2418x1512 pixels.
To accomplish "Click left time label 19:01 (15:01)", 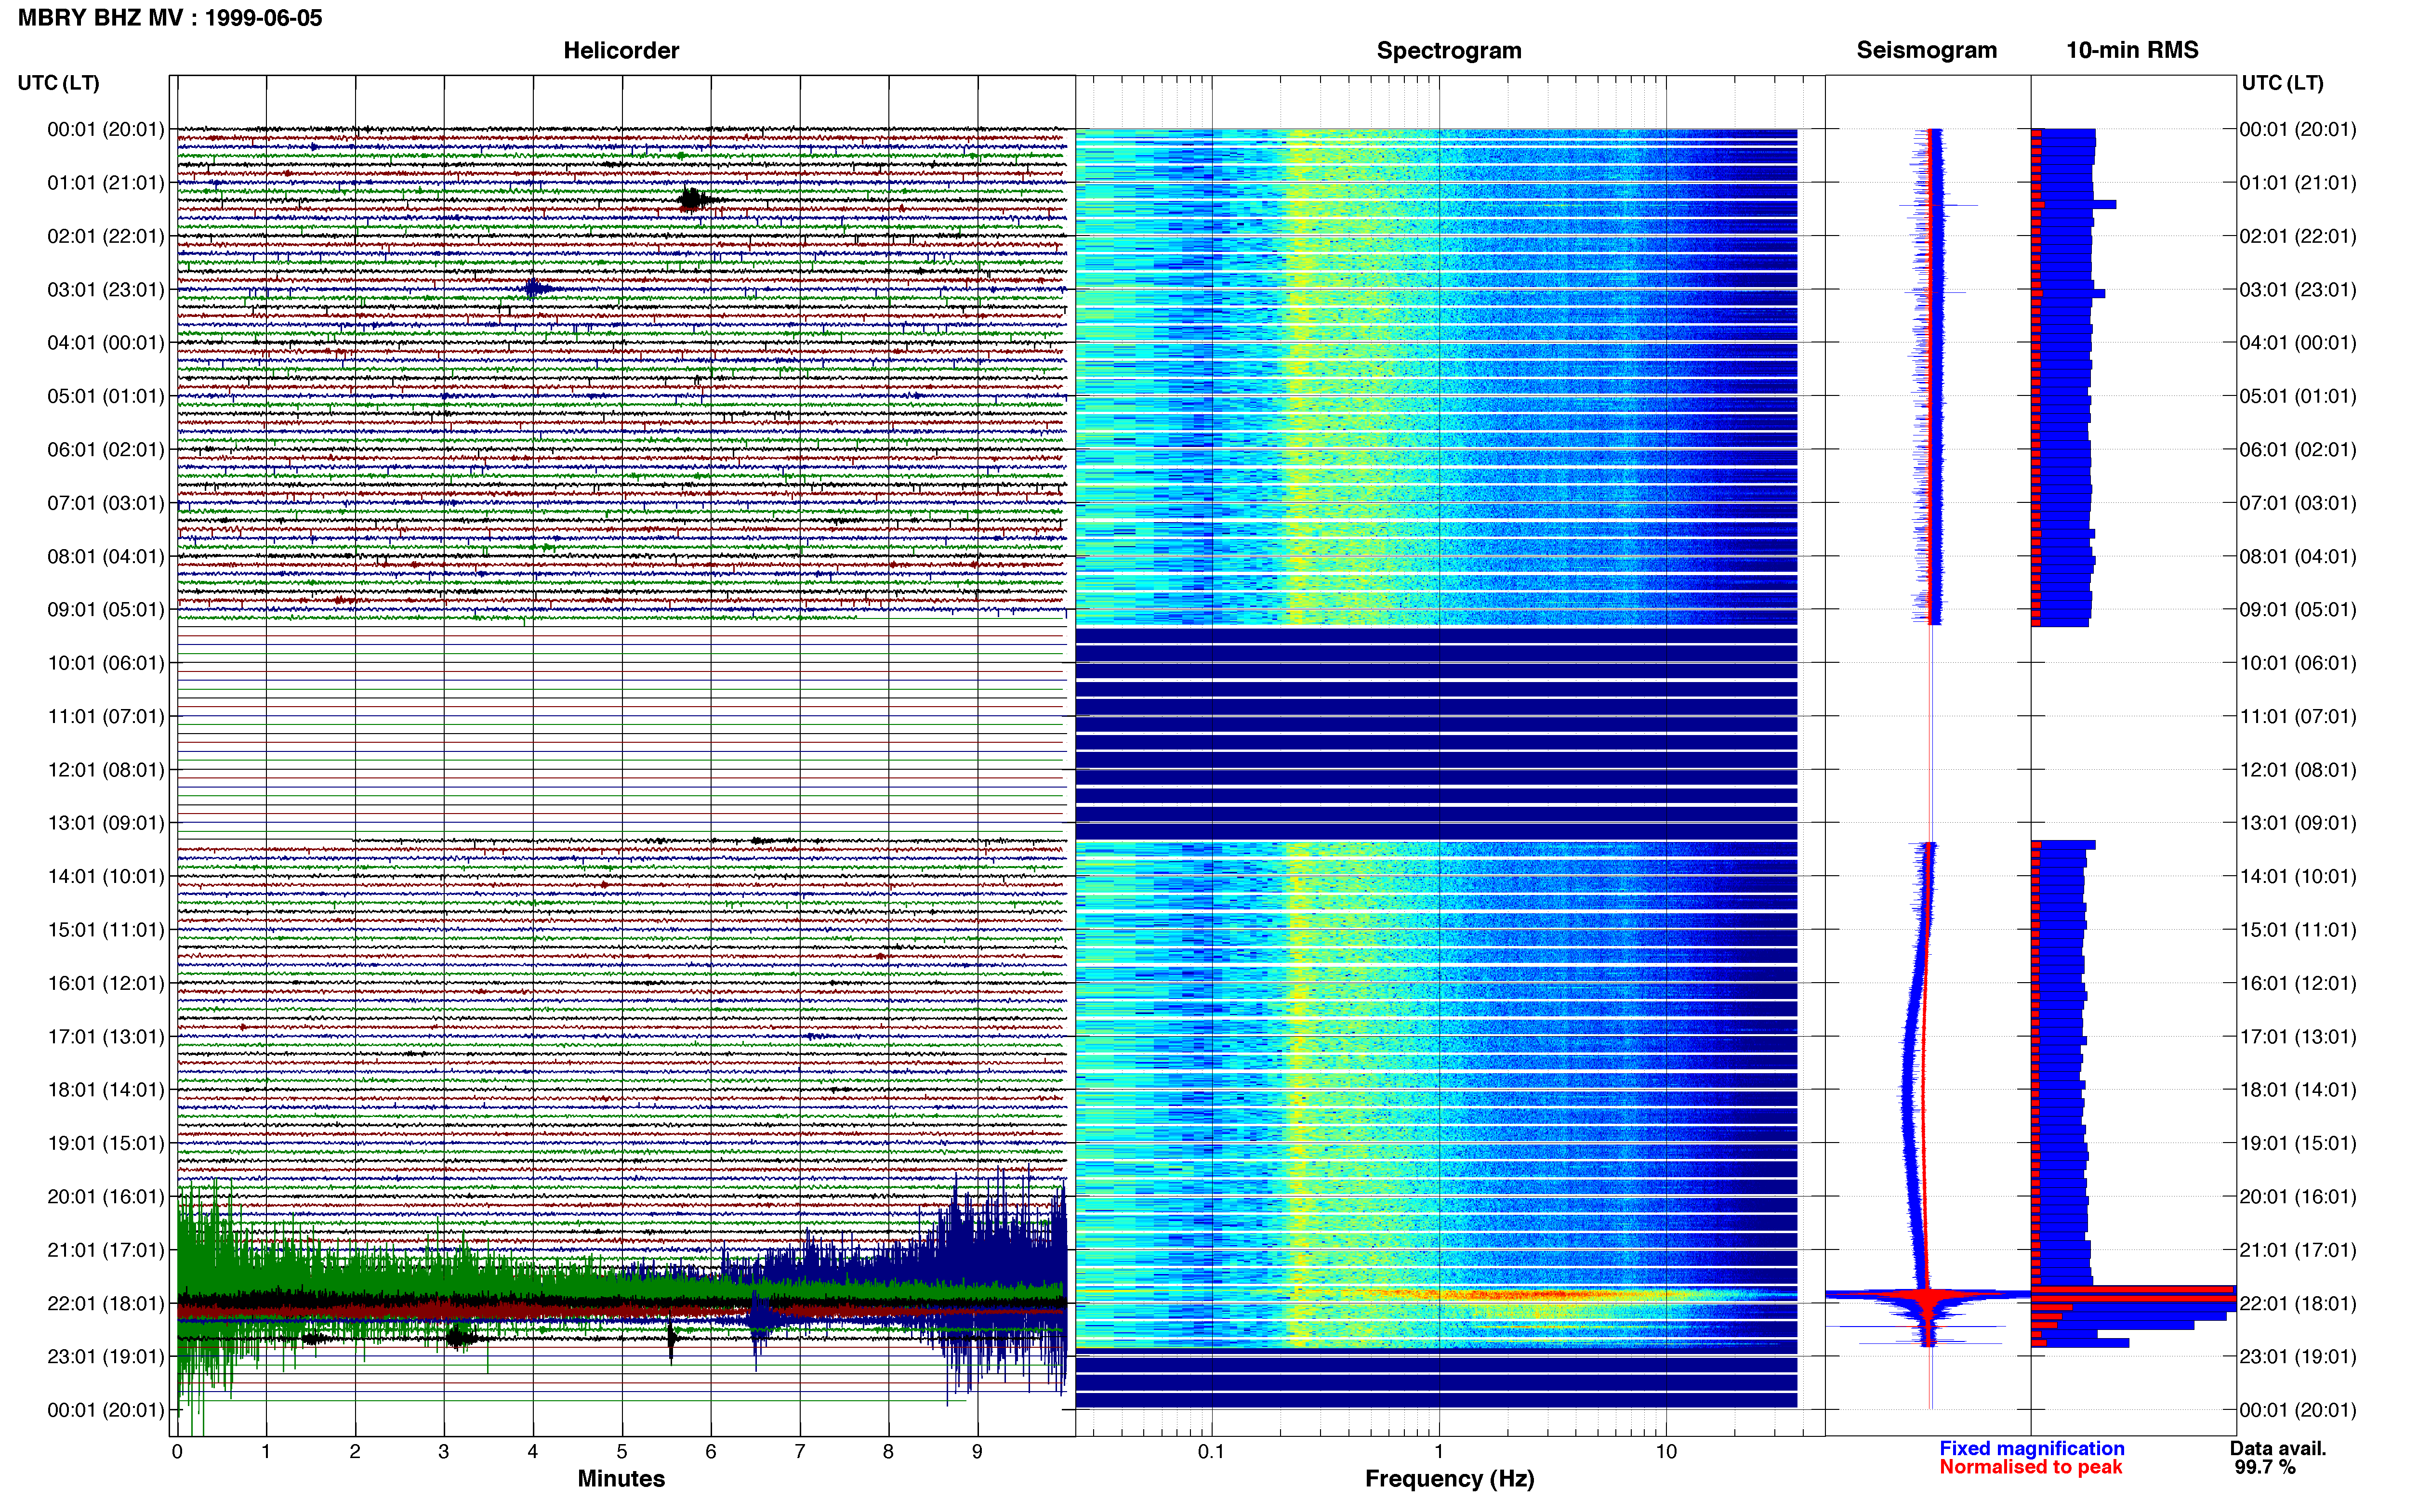I will click(x=106, y=1143).
